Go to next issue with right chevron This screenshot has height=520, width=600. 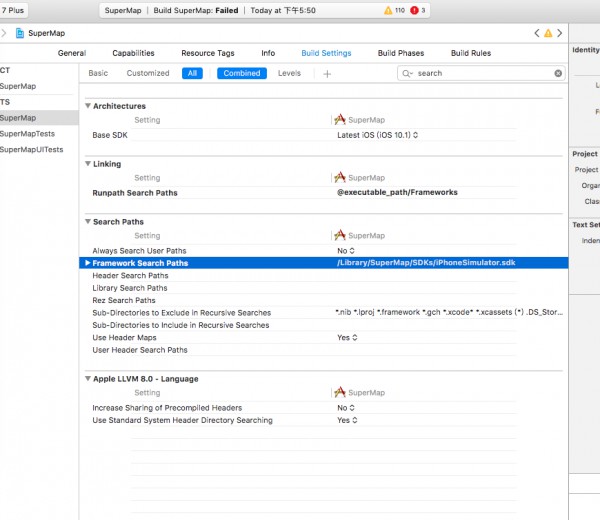(x=559, y=33)
